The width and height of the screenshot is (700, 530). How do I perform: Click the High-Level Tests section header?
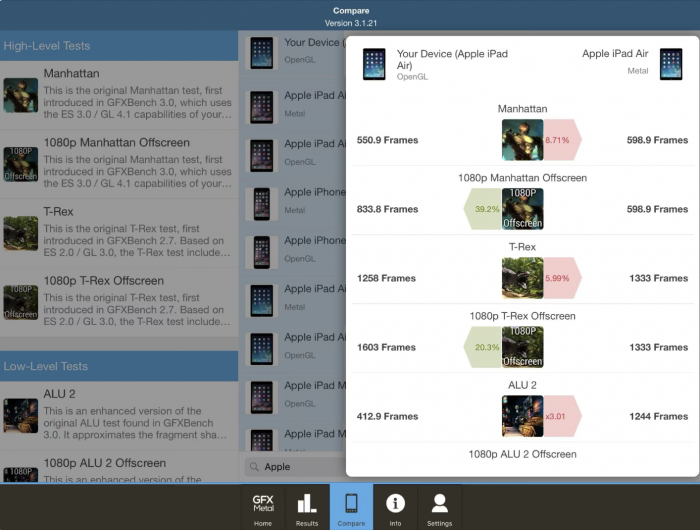click(119, 46)
